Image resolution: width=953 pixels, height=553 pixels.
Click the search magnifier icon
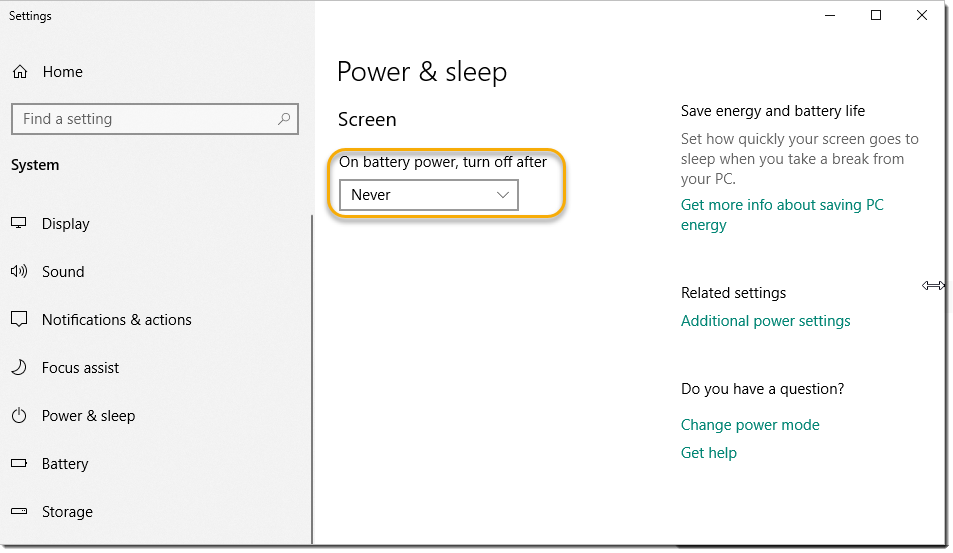[284, 119]
